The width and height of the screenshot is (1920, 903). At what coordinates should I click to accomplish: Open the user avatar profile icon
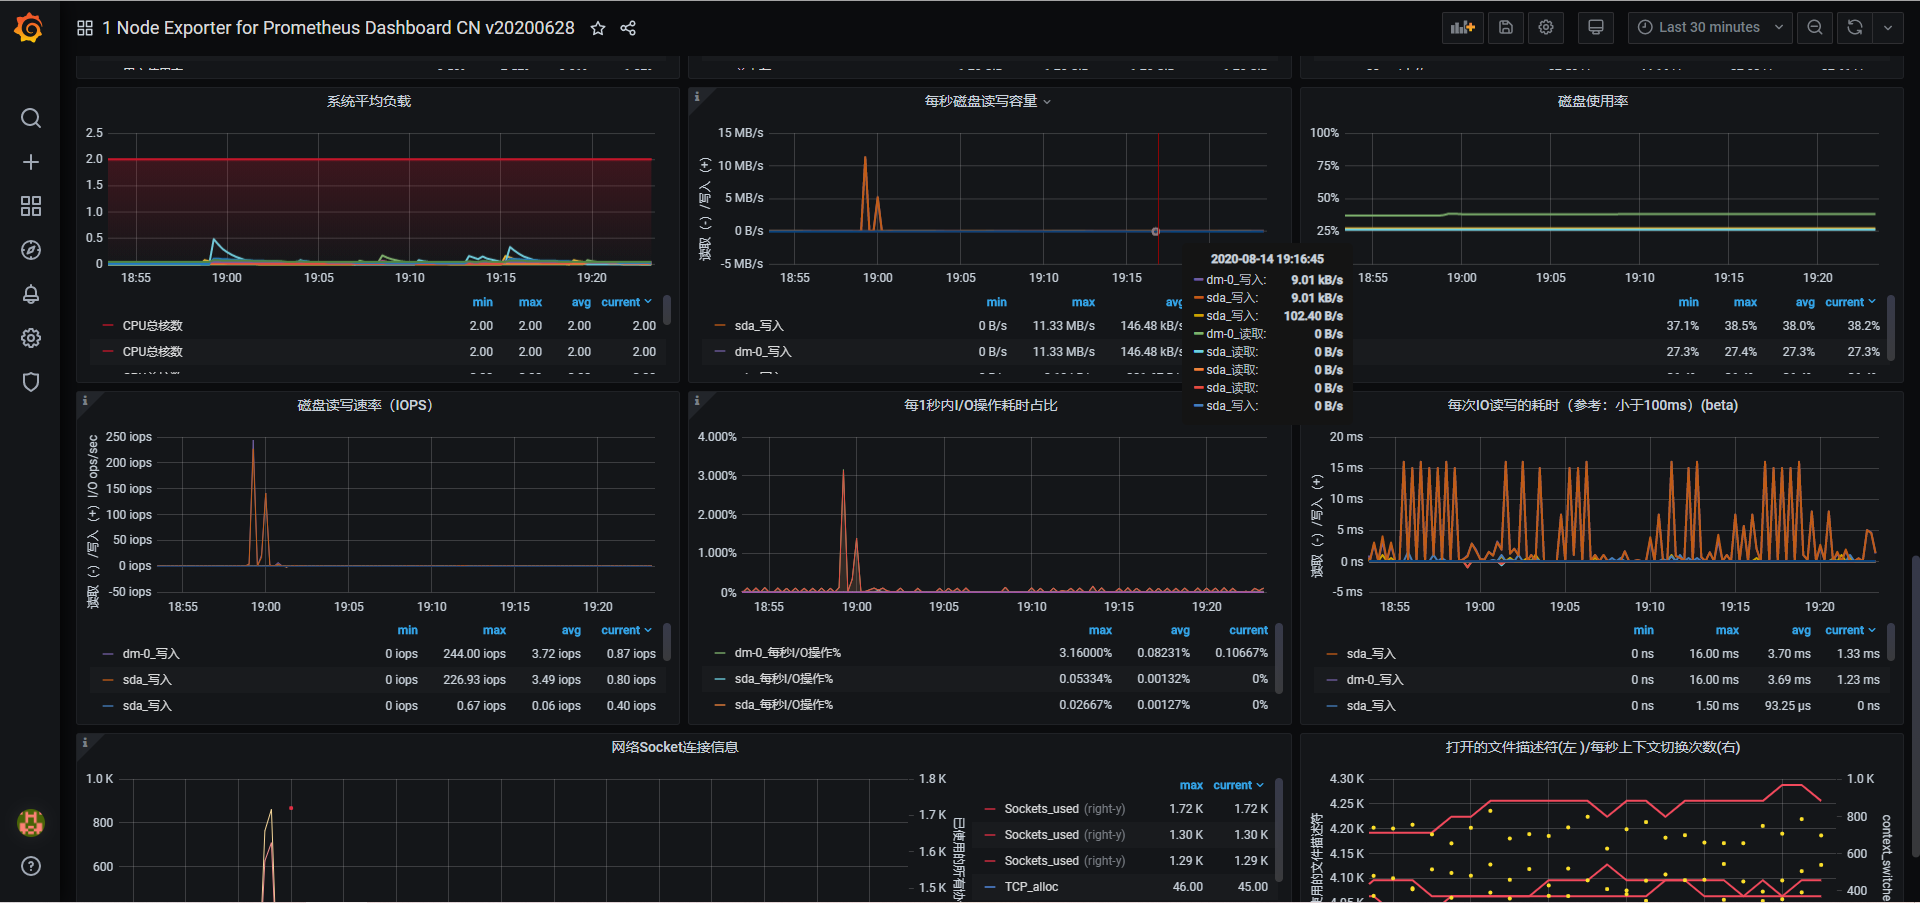coord(31,823)
